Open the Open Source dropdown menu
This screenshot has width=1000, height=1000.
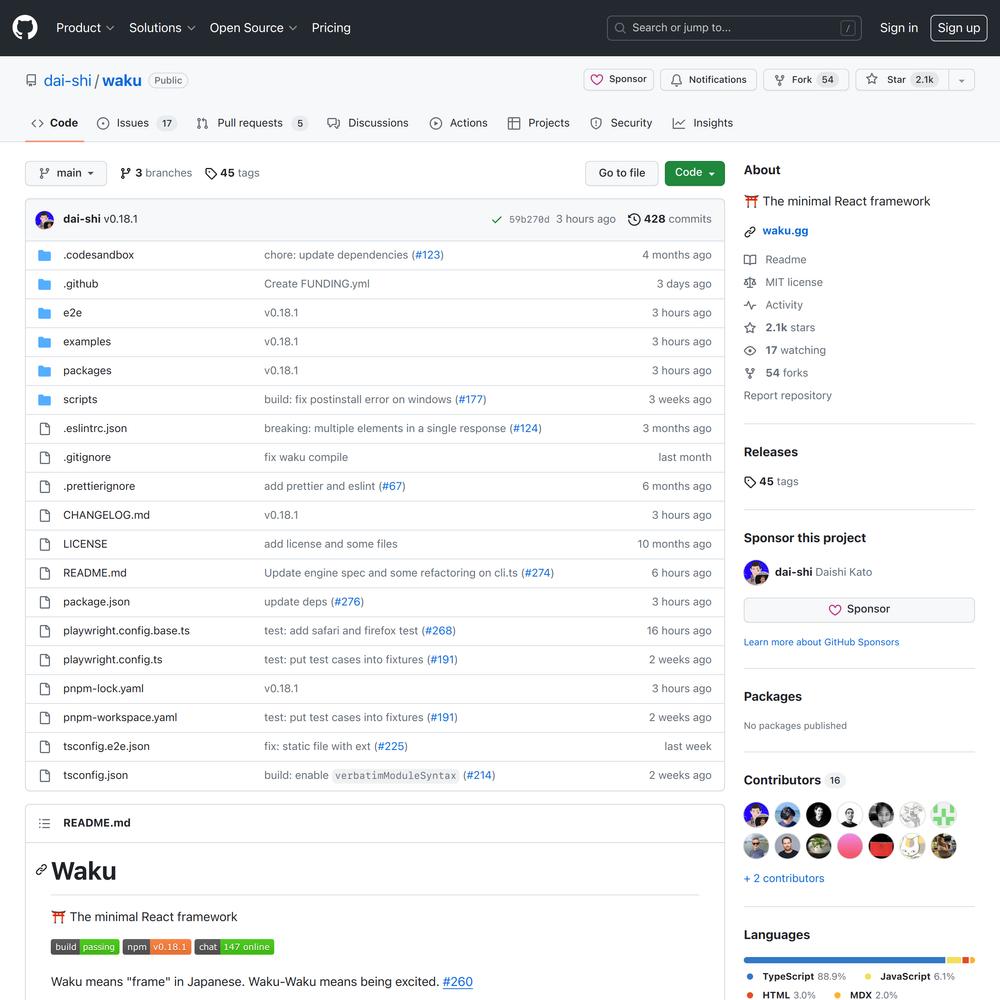253,28
